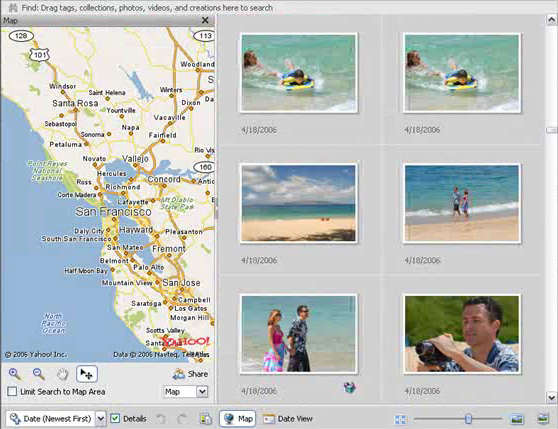Click the Show Properties icon
Image resolution: width=558 pixels, height=429 pixels.
tap(206, 419)
